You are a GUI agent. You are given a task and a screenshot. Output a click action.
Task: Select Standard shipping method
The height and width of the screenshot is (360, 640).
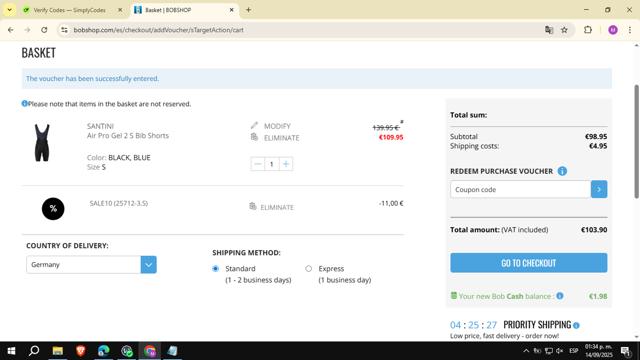pos(216,269)
